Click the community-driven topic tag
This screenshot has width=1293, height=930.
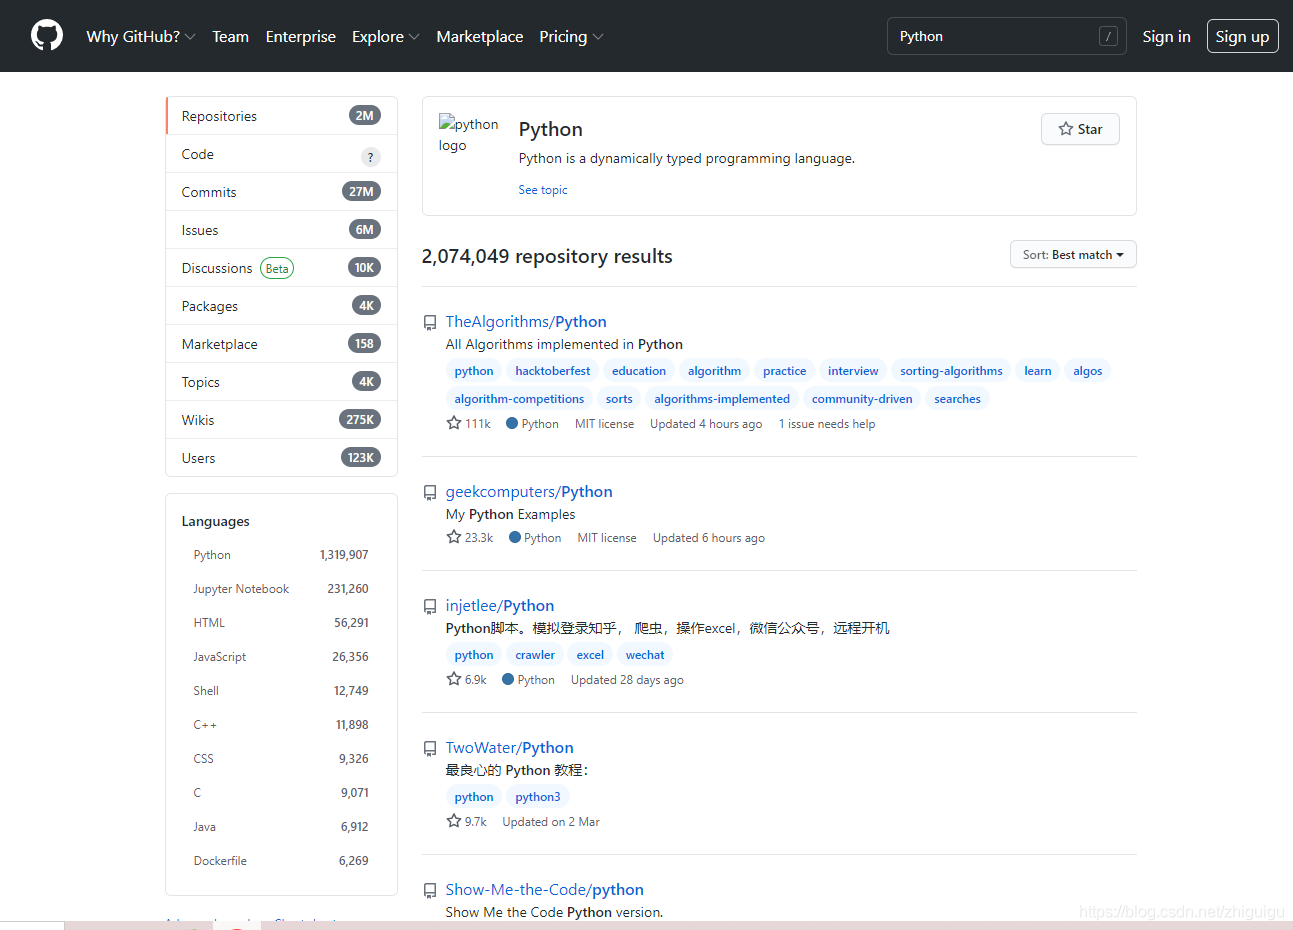(862, 399)
